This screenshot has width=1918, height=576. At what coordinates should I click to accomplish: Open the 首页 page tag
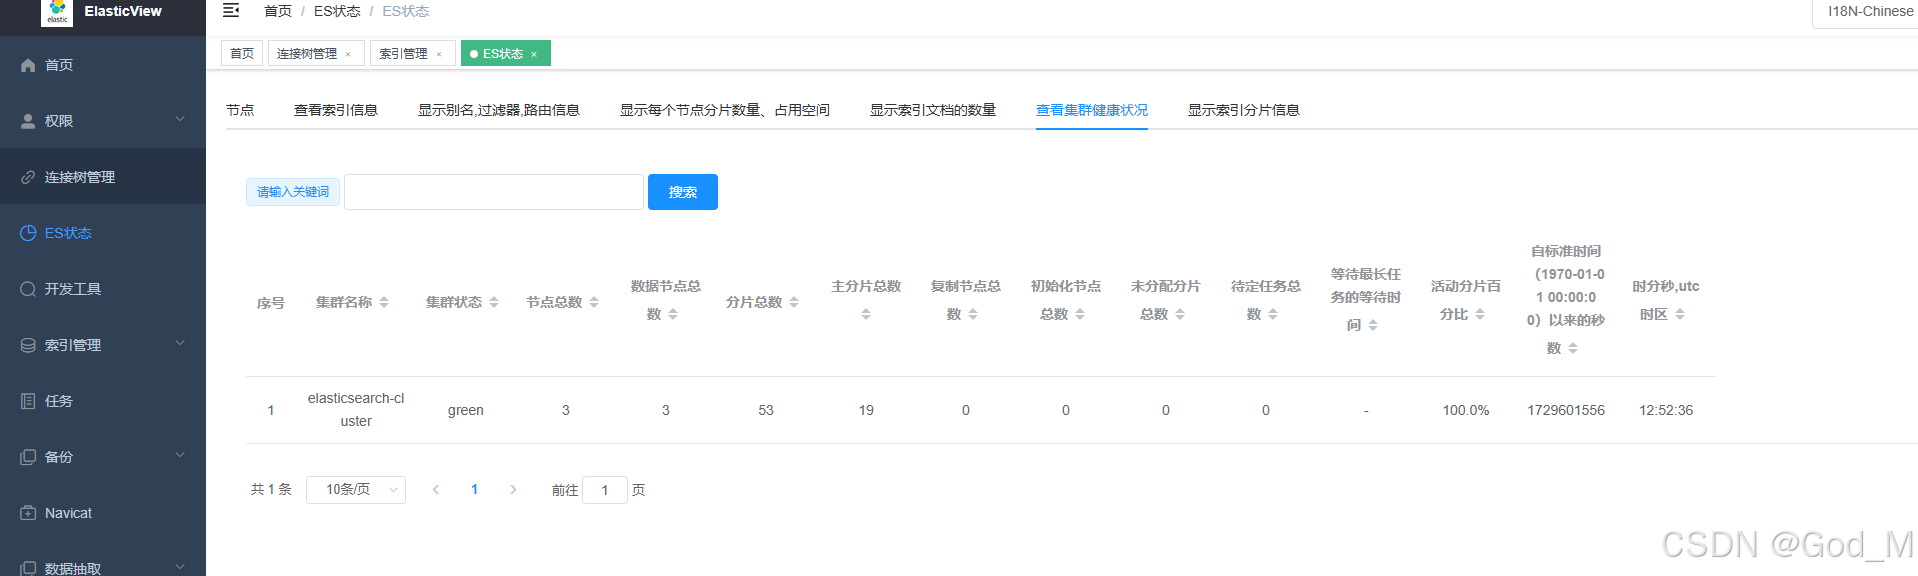[242, 54]
